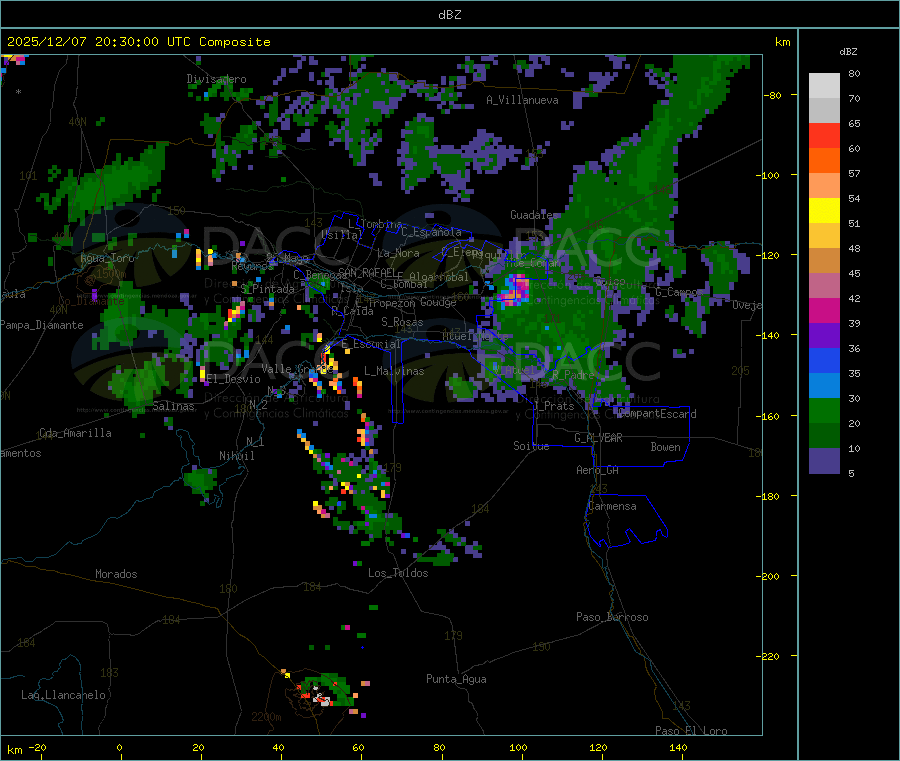The width and height of the screenshot is (900, 761).
Task: Click the dBZ title at top
Action: (x=449, y=15)
